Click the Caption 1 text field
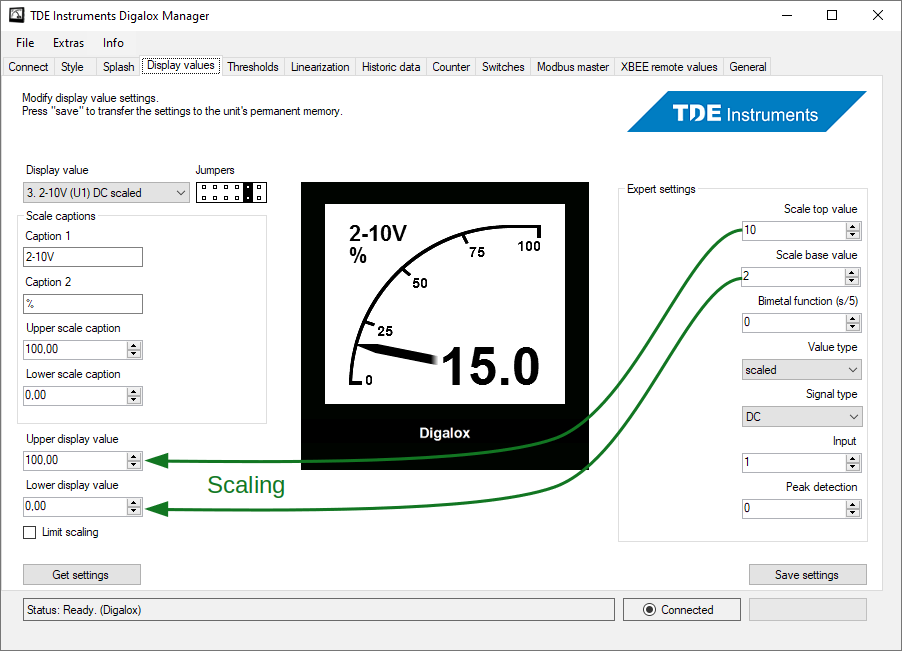 click(83, 257)
